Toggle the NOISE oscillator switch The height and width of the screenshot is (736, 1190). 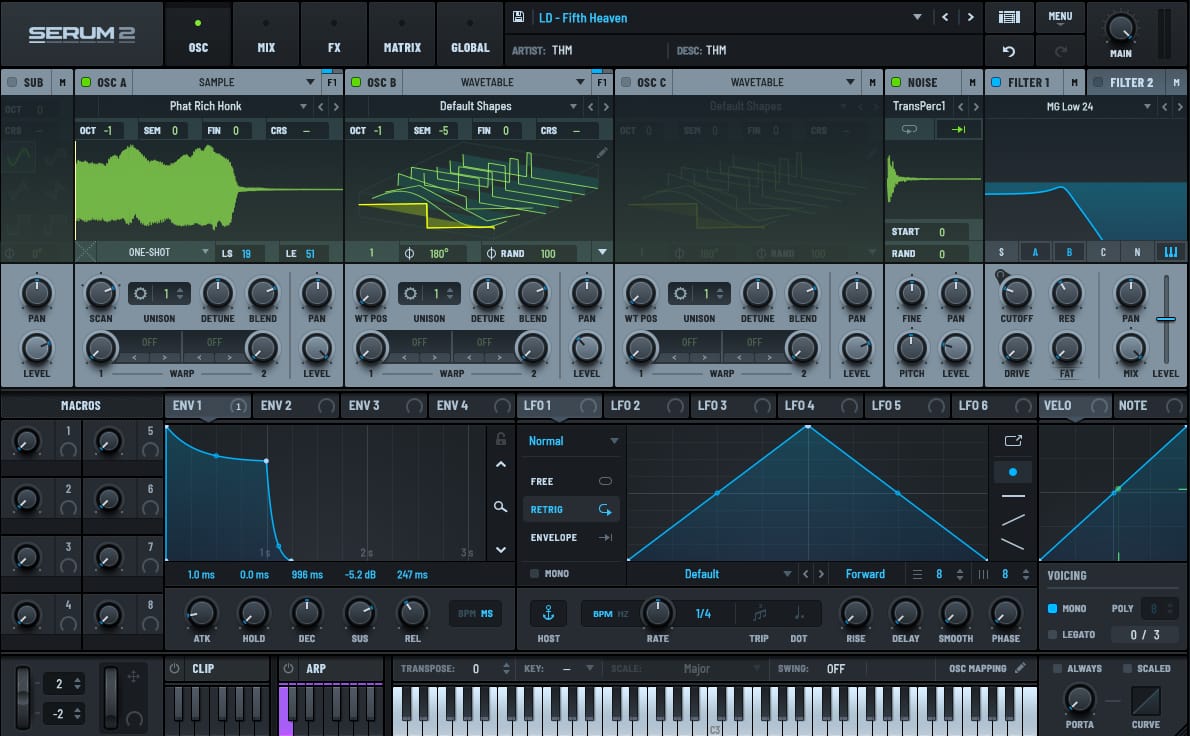click(x=896, y=82)
